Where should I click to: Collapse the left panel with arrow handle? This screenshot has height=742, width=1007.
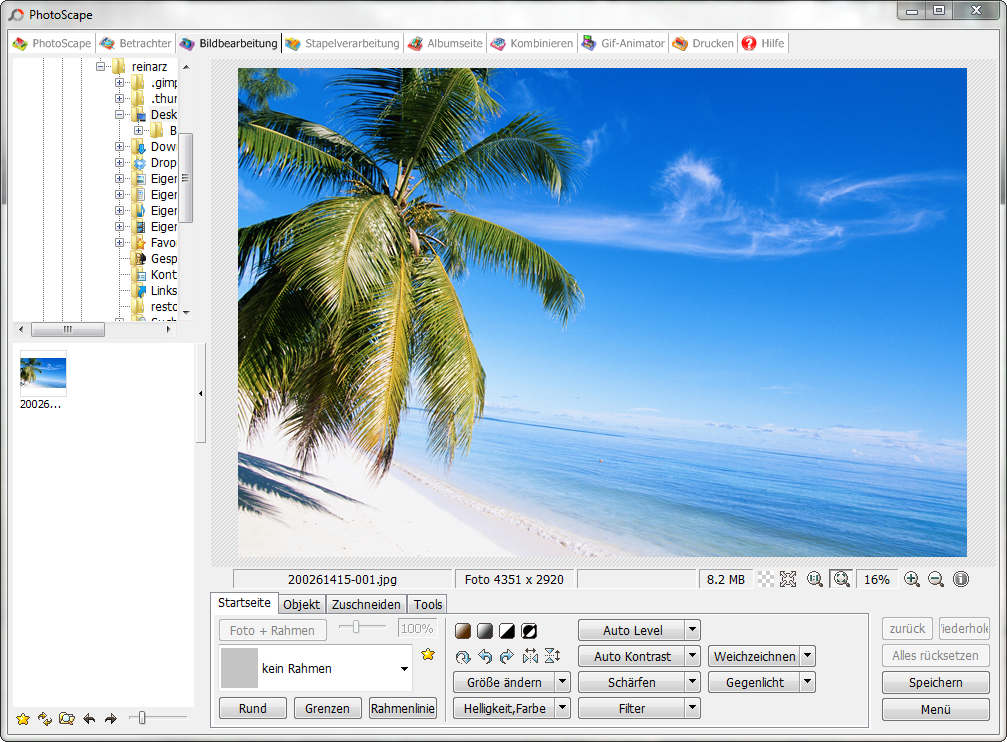[x=200, y=394]
